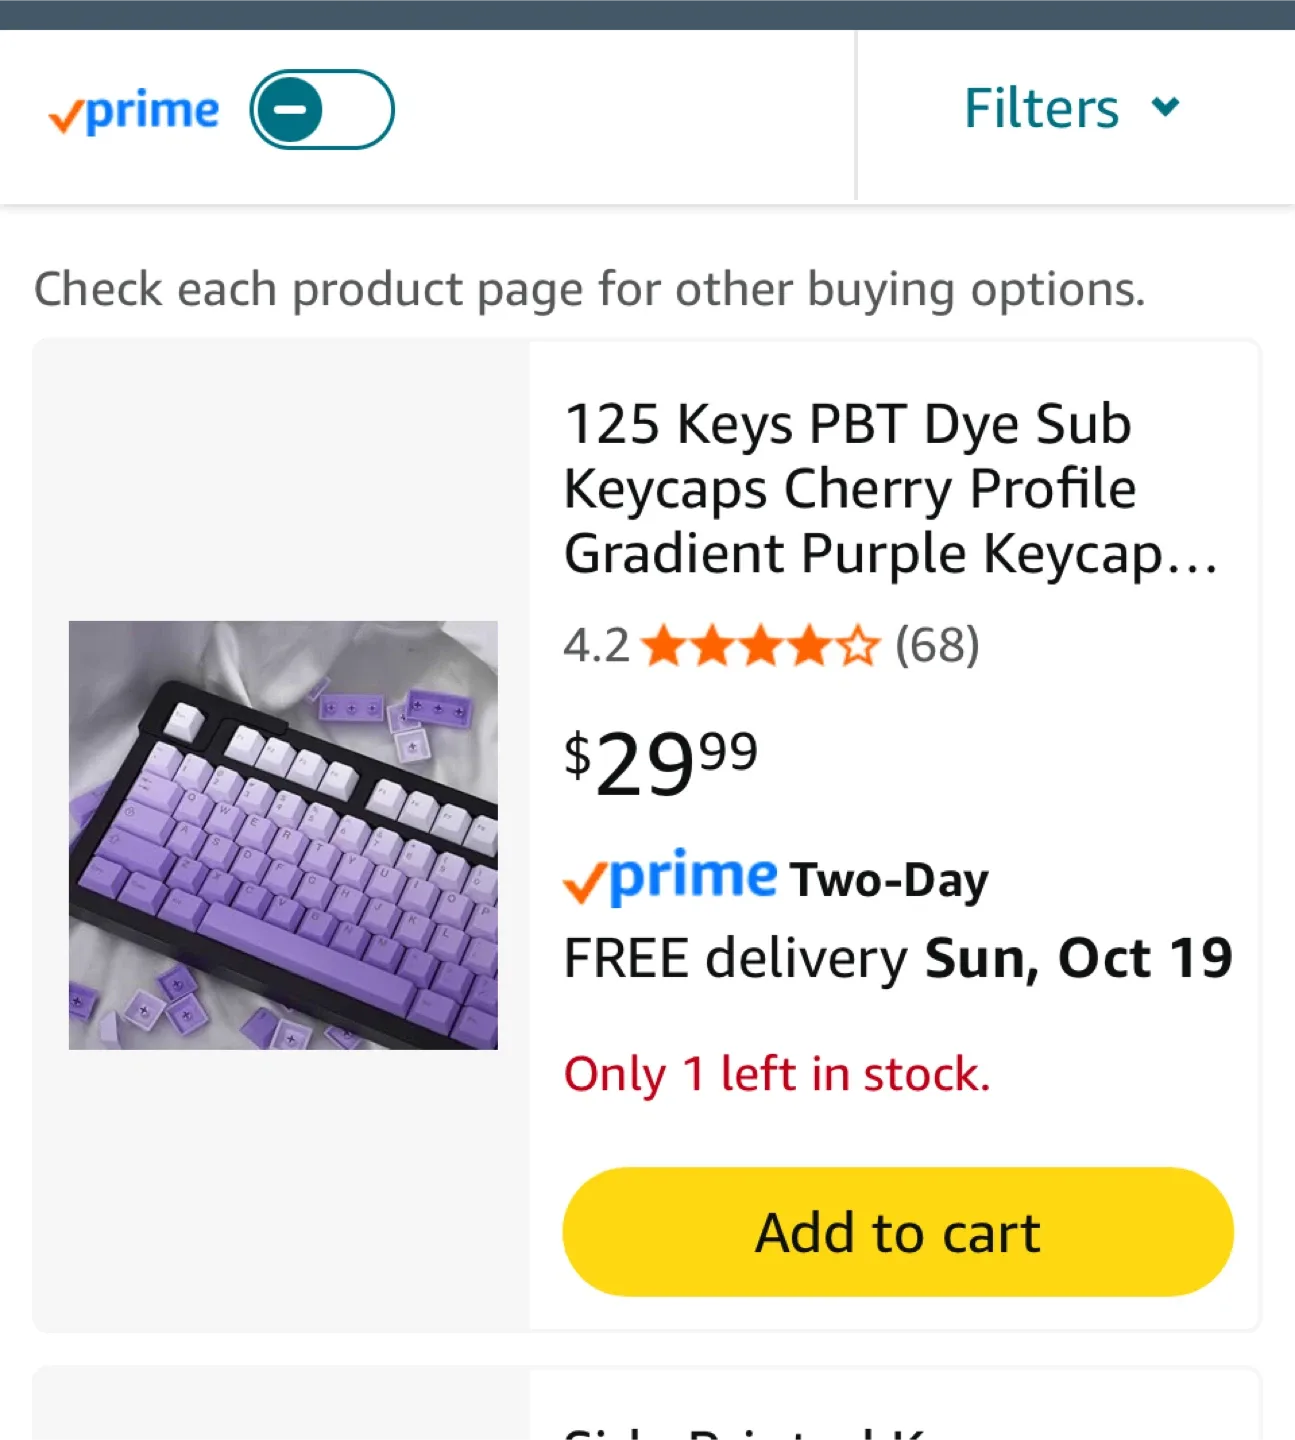The height and width of the screenshot is (1440, 1295).
Task: Click the Prime checkmark logo icon
Action: pos(67,113)
